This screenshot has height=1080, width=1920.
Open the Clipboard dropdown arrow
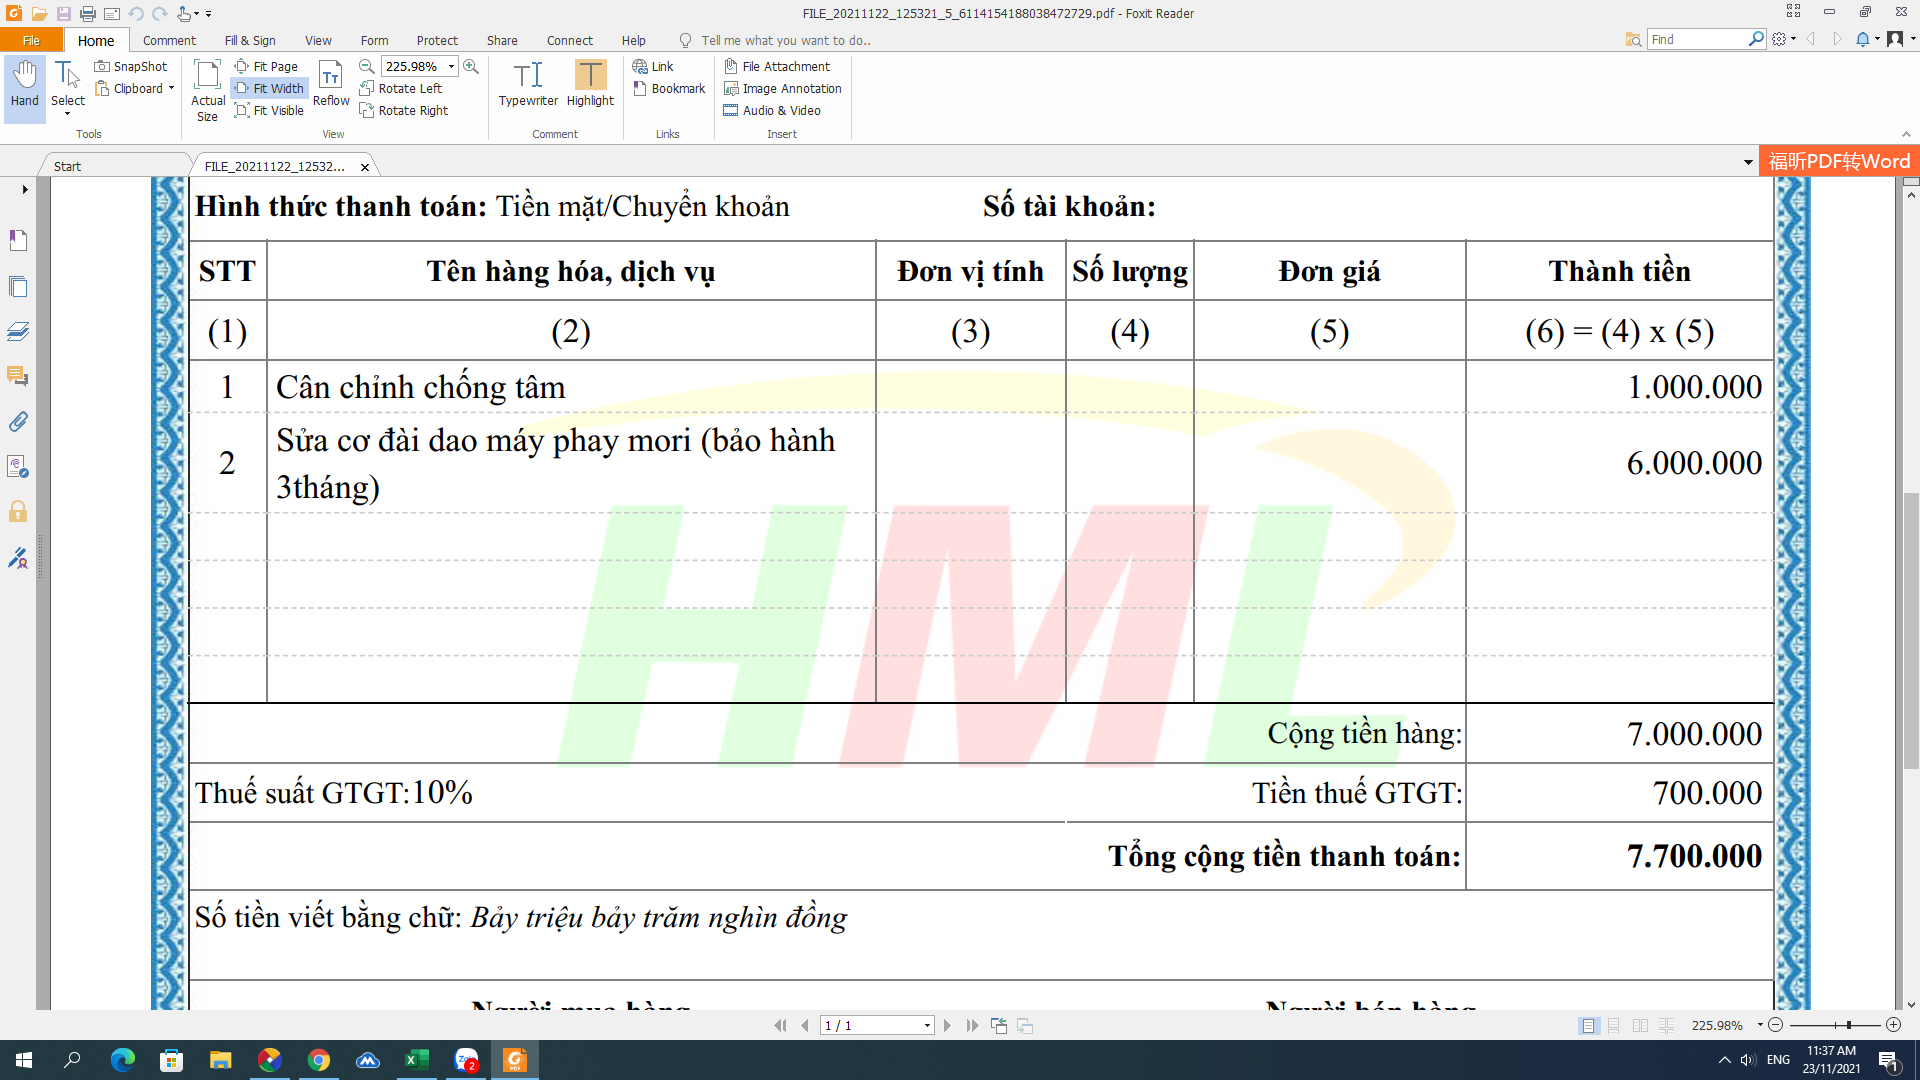(x=171, y=88)
